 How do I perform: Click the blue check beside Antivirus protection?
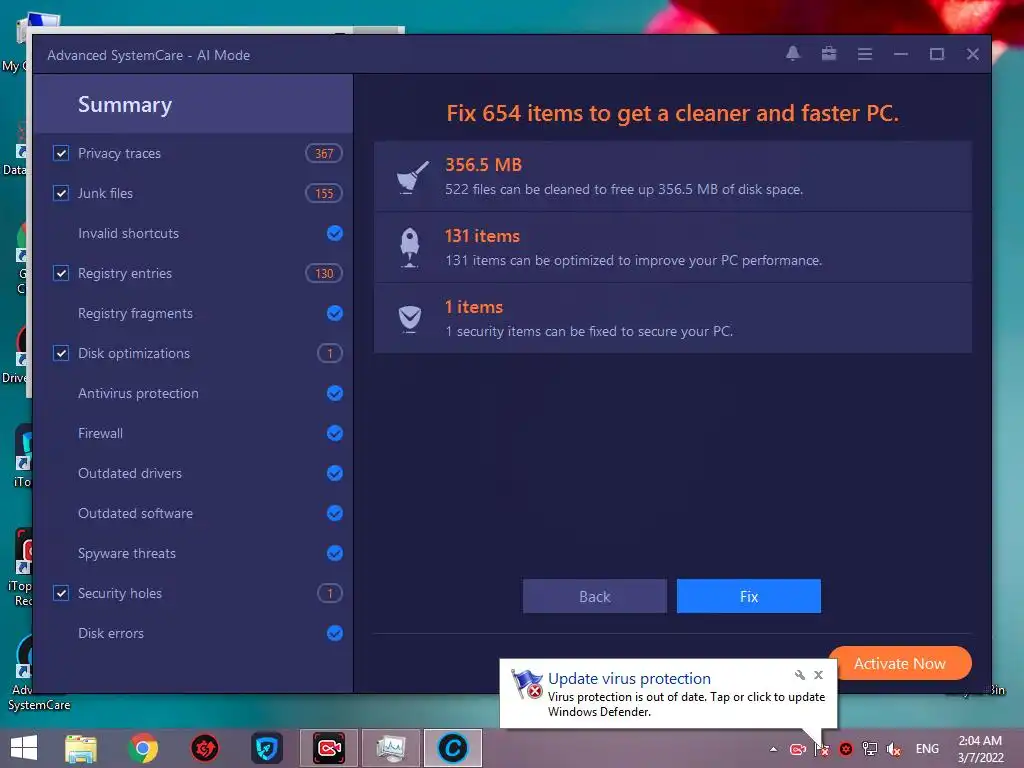click(x=334, y=393)
